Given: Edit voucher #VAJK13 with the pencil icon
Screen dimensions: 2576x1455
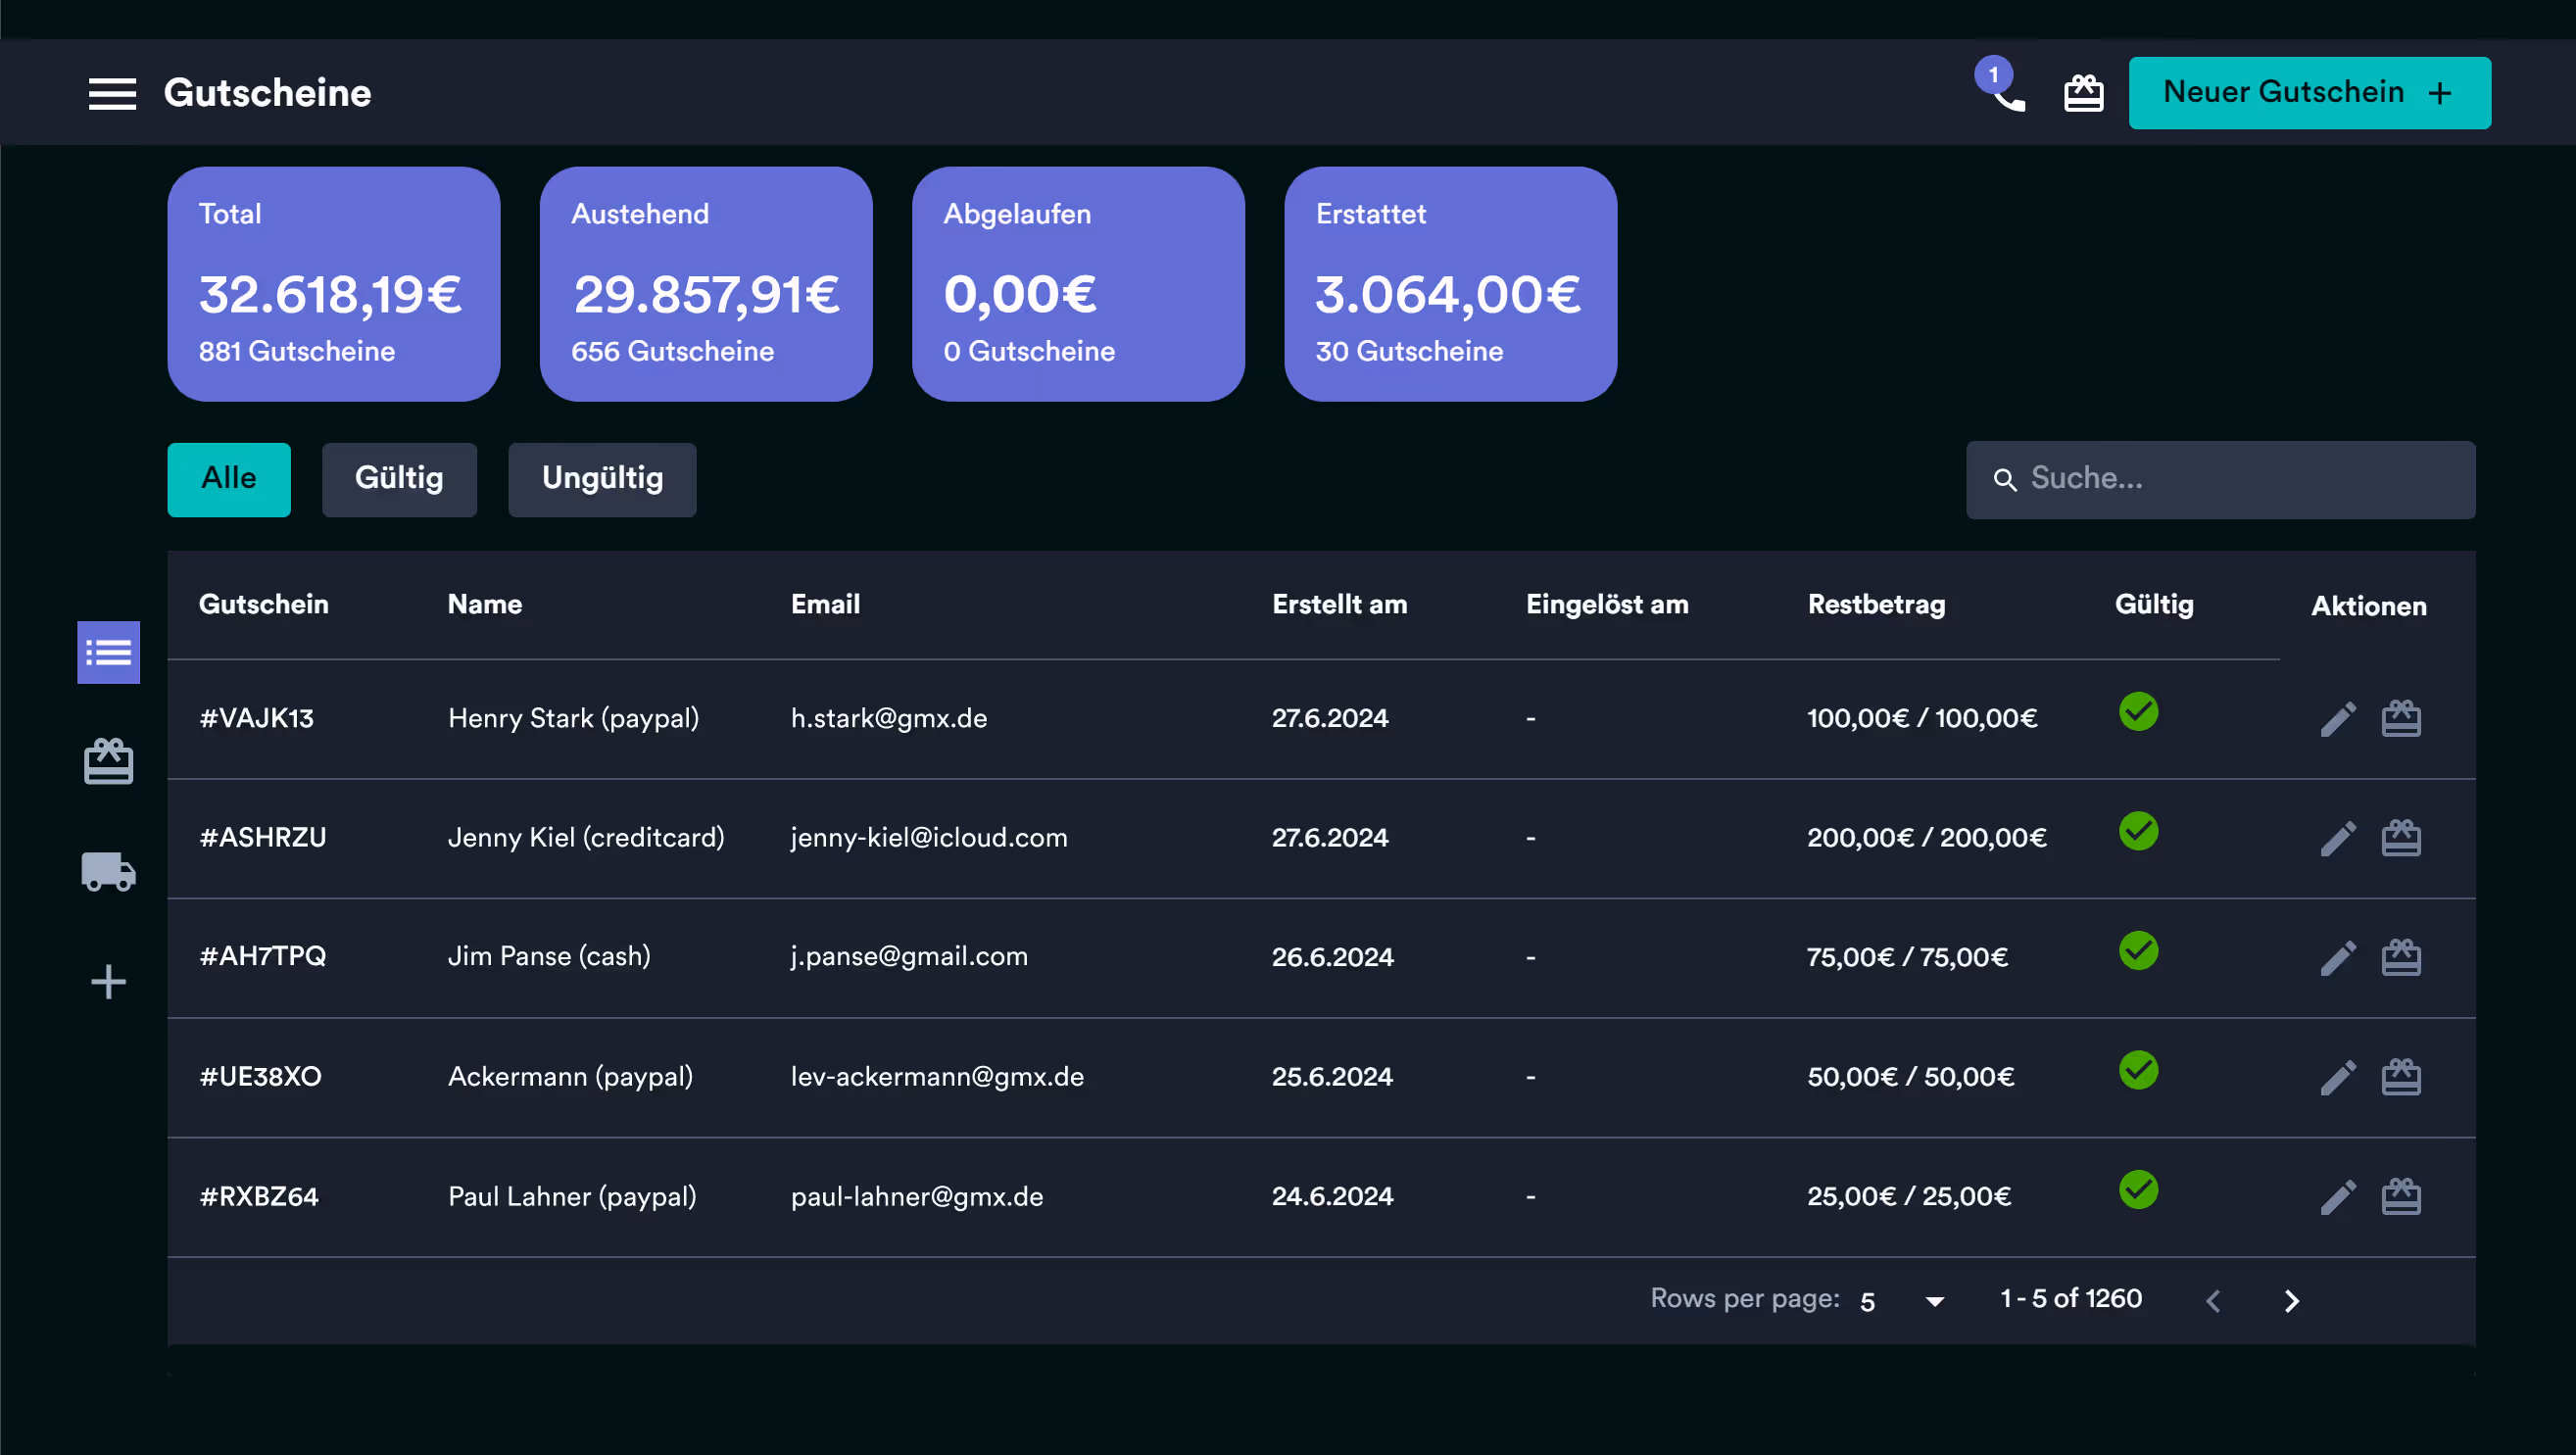Looking at the screenshot, I should 2338,717.
